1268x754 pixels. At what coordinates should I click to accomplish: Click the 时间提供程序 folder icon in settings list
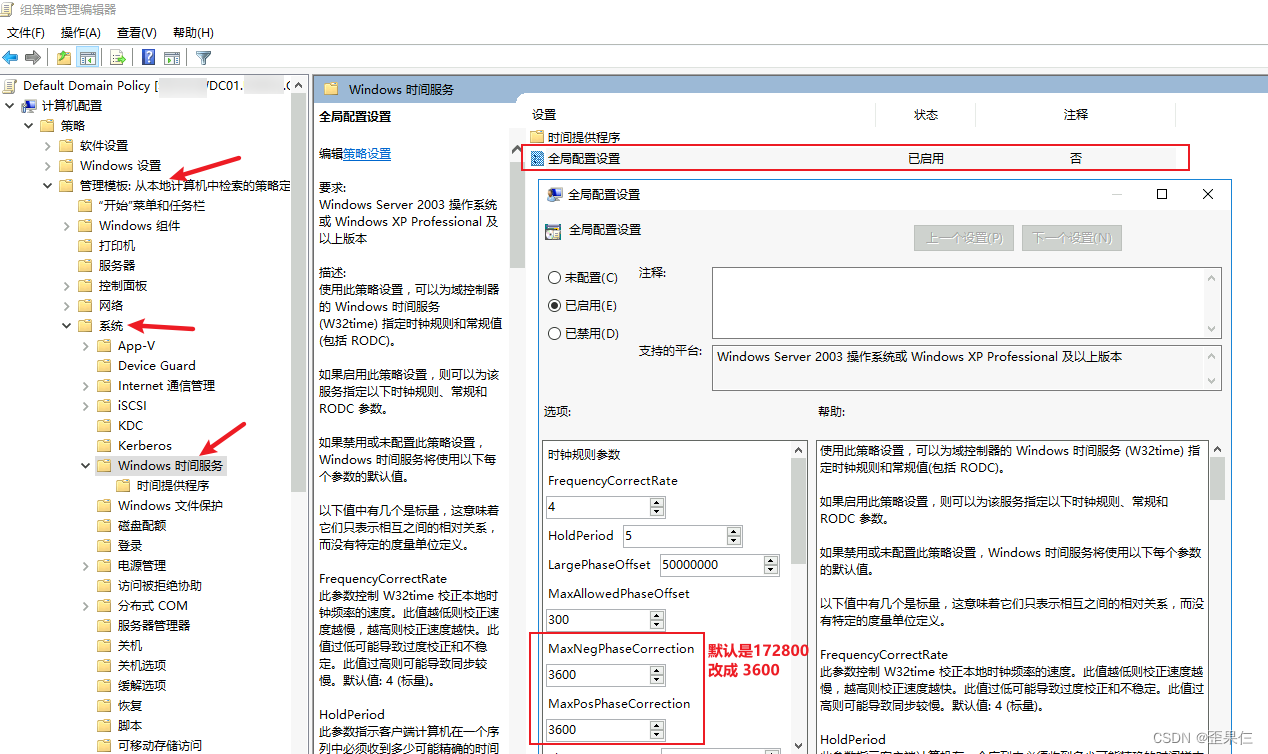pyautogui.click(x=537, y=137)
